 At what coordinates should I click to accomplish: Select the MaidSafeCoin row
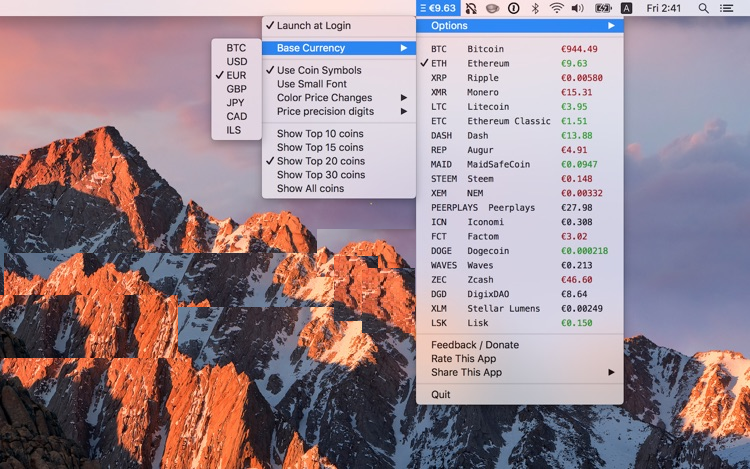point(519,164)
